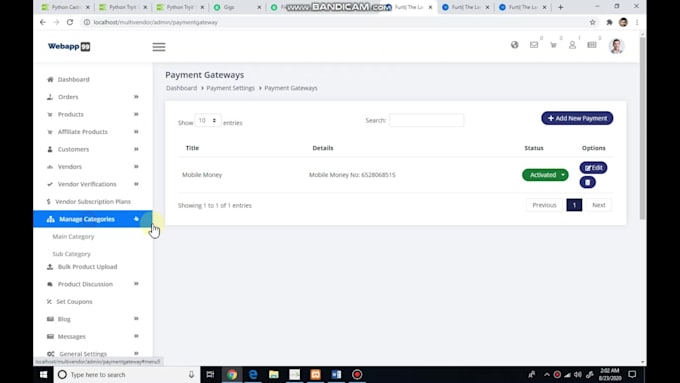Screen dimensions: 680x383
Task: Click Add New Payment button
Action: [577, 118]
